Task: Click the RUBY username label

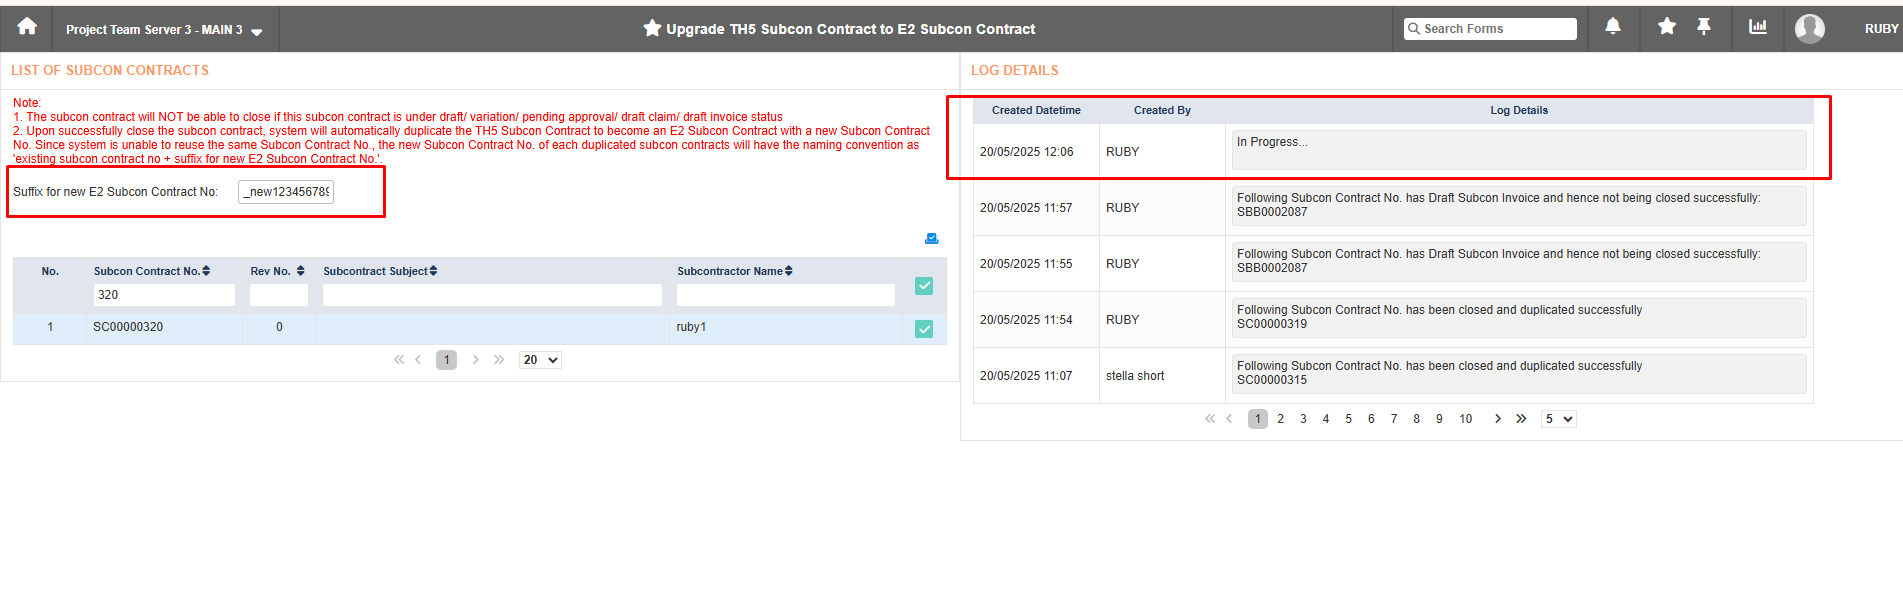Action: 1881,29
